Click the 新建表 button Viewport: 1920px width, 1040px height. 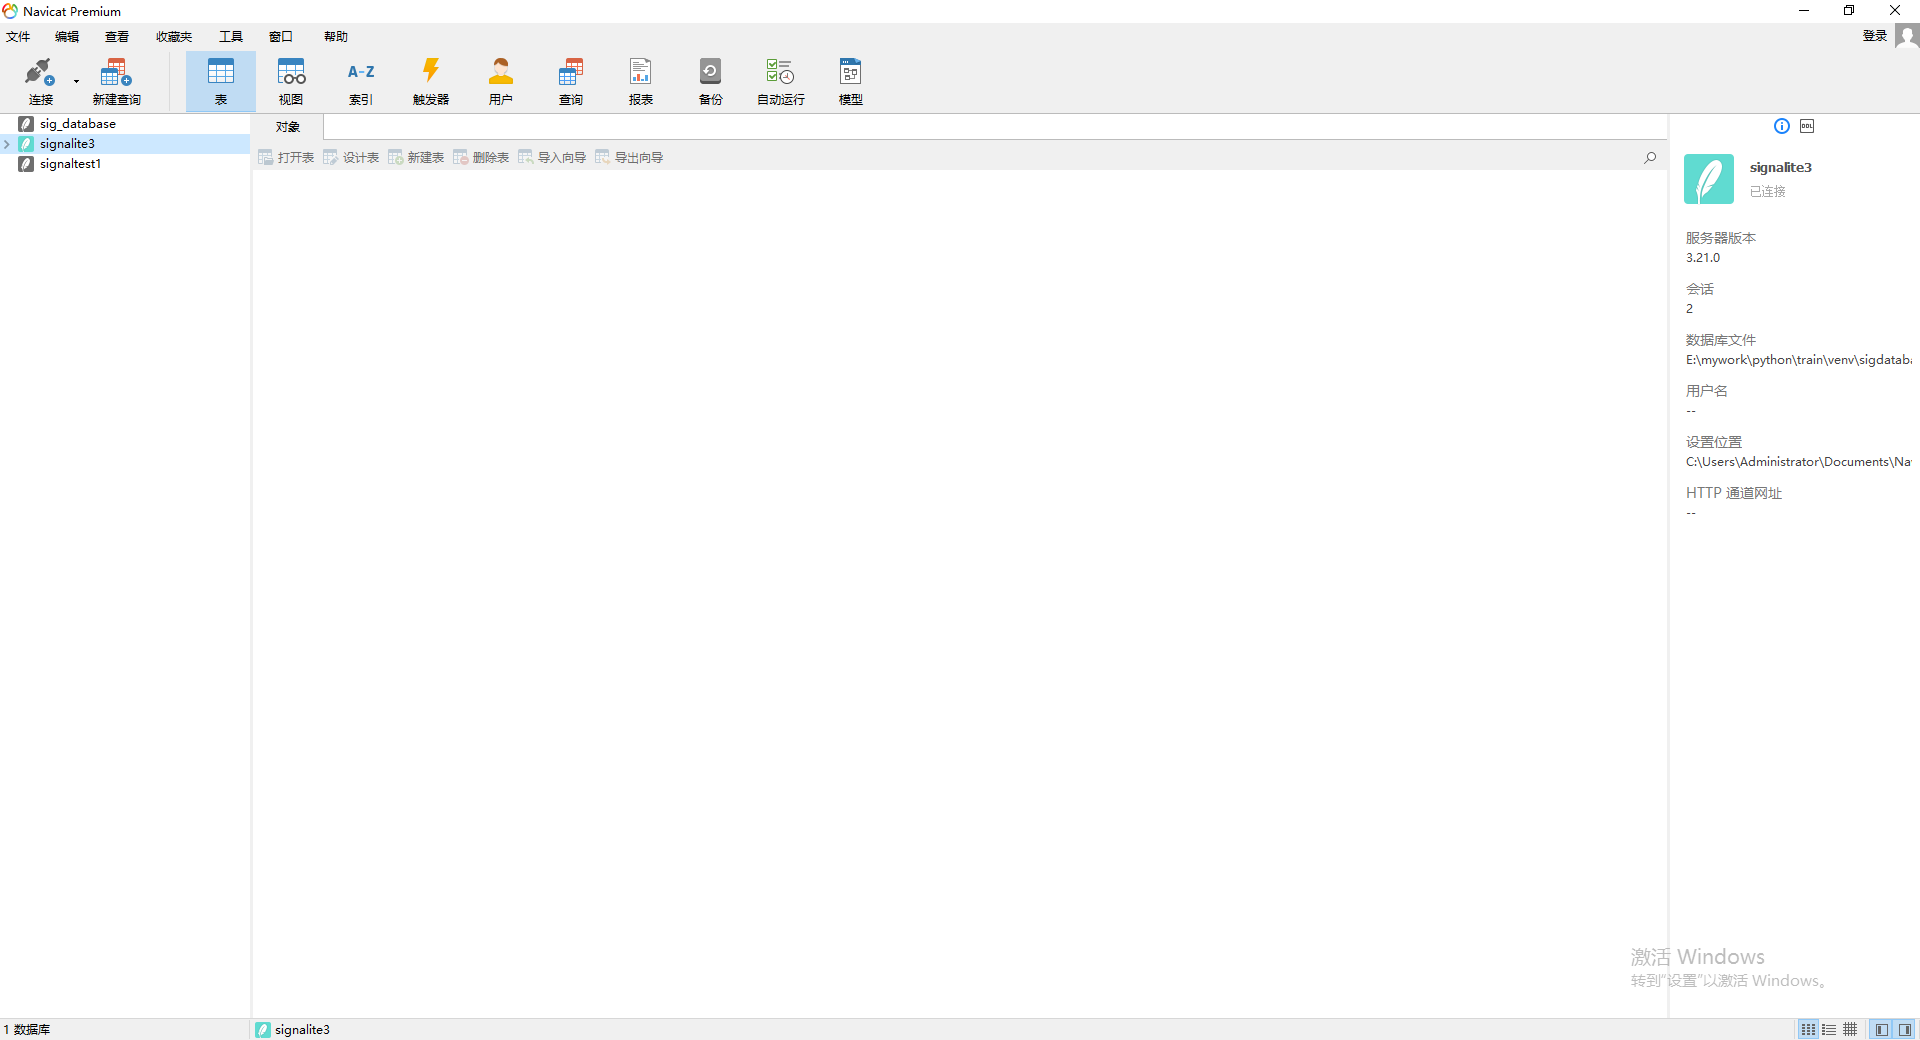tap(416, 158)
